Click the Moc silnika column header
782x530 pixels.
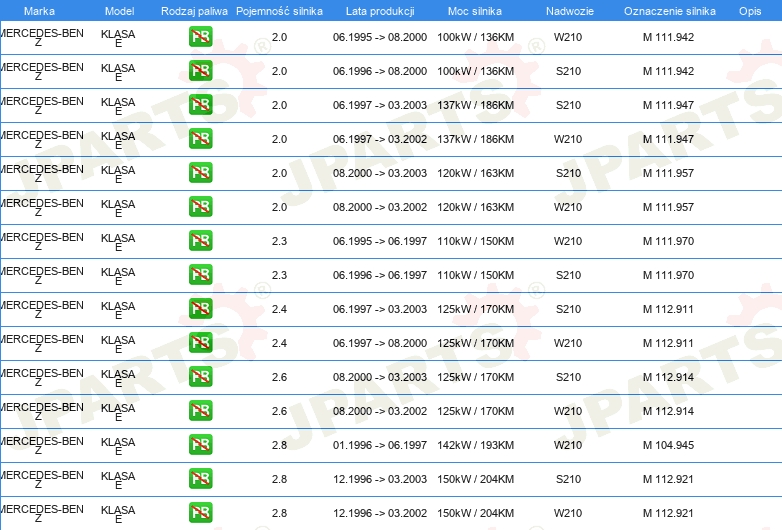(x=475, y=11)
